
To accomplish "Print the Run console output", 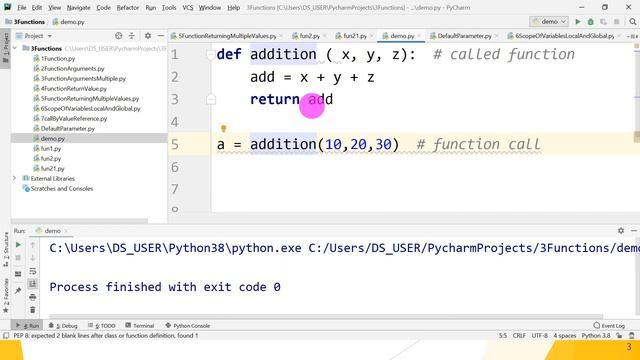I will tap(33, 297).
